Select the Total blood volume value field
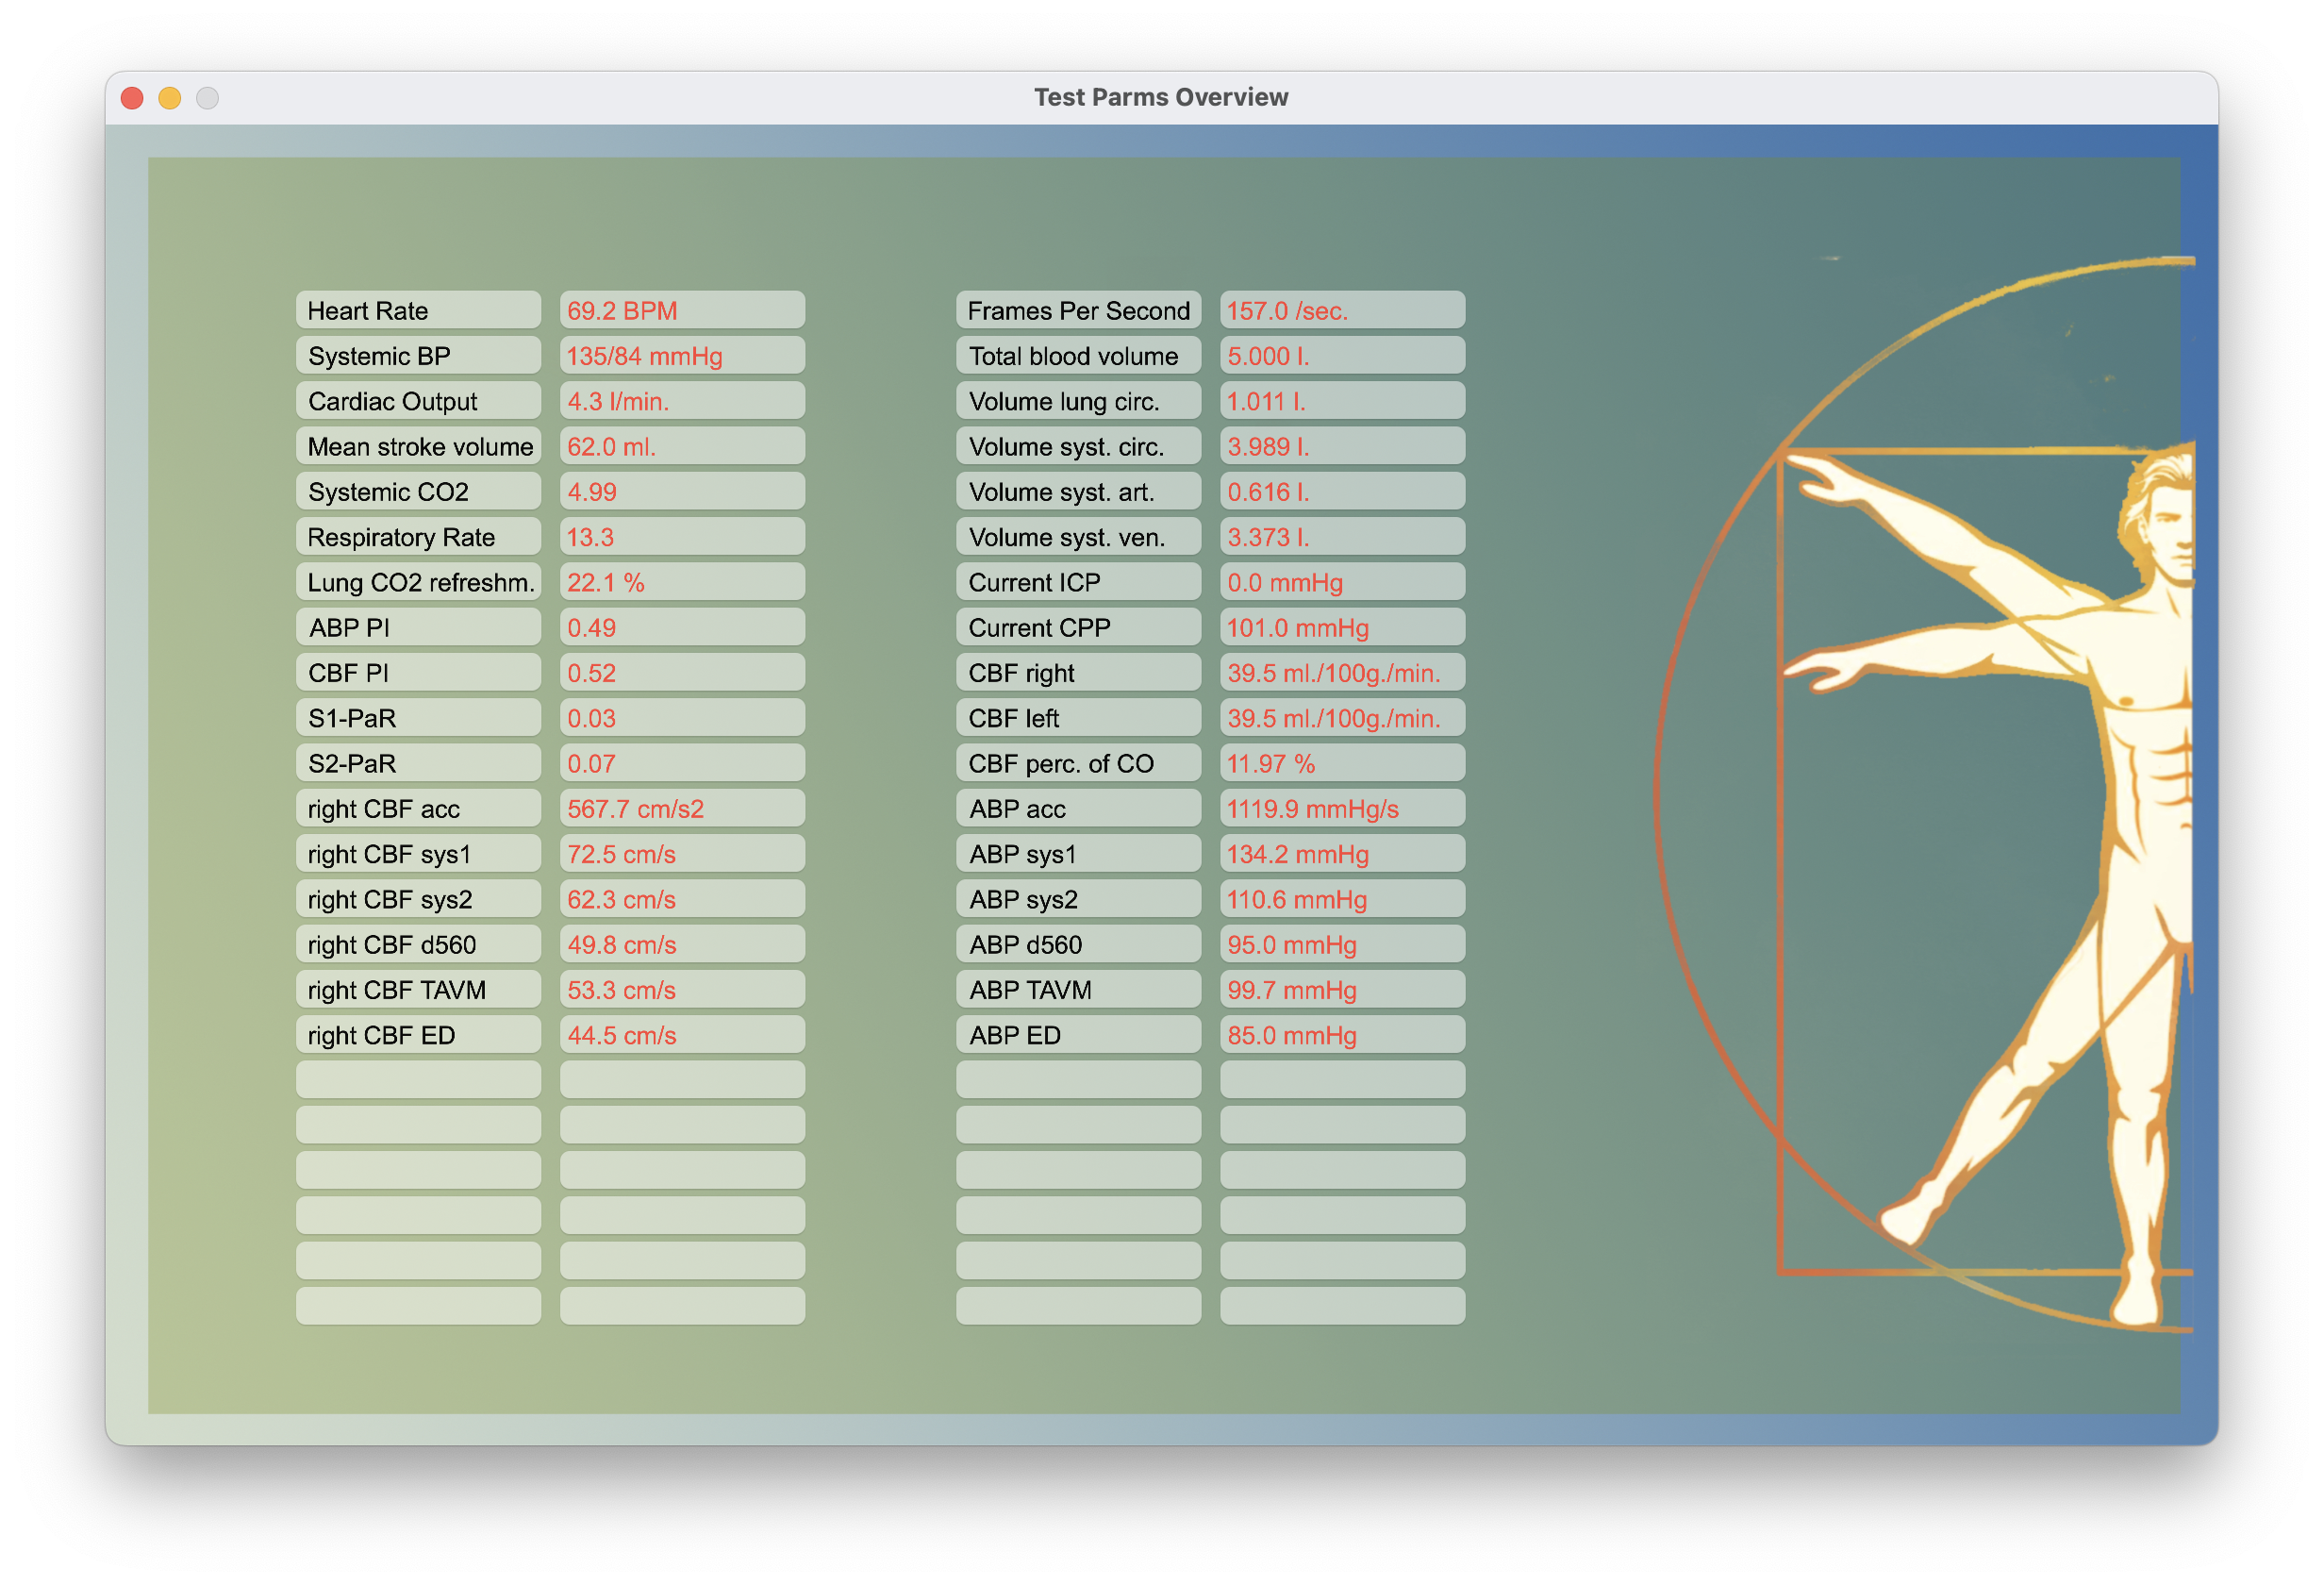This screenshot has height=1585, width=2324. [1342, 356]
